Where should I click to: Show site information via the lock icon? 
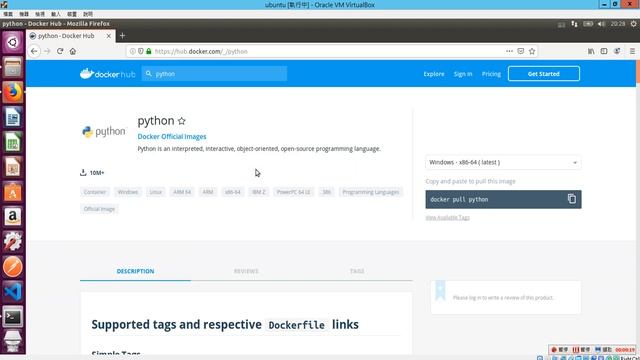pyautogui.click(x=149, y=51)
